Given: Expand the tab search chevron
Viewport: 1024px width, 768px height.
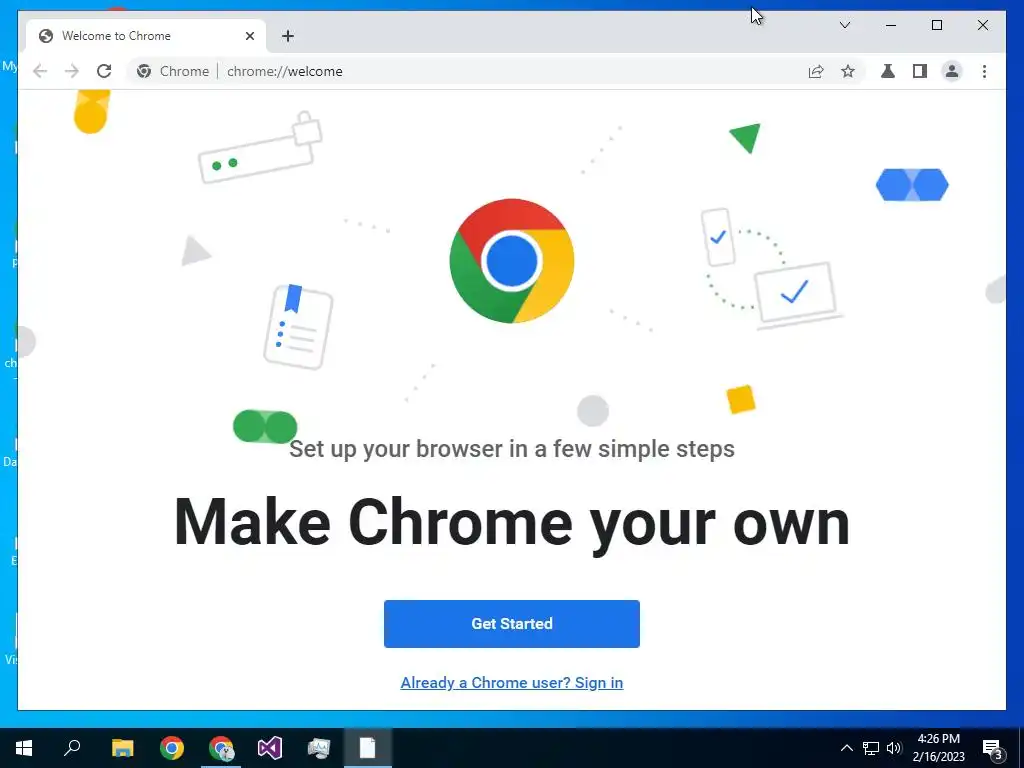Looking at the screenshot, I should click(x=844, y=25).
